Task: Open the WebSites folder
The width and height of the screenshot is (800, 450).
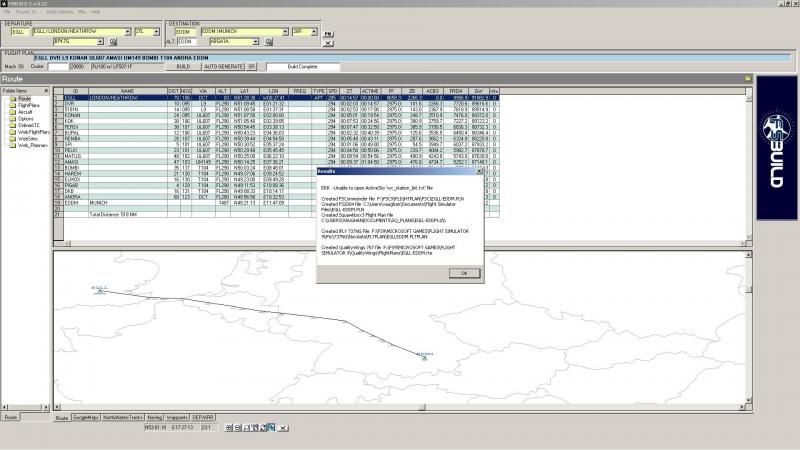Action: click(23, 138)
